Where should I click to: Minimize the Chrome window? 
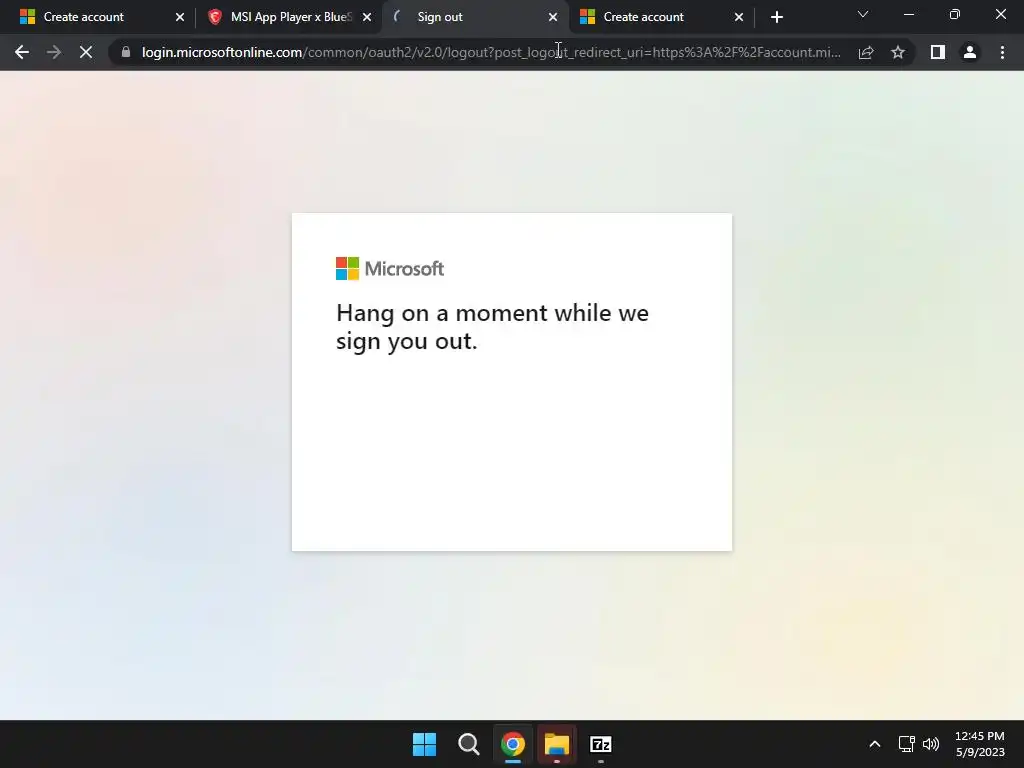tap(908, 14)
